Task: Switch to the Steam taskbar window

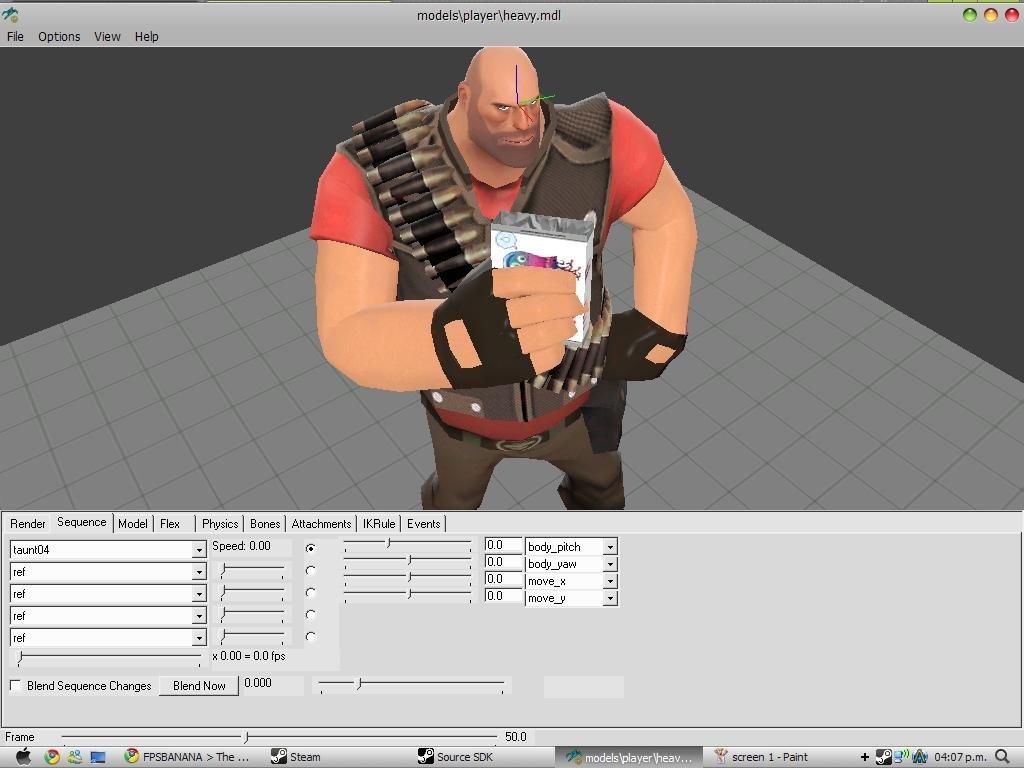Action: (x=296, y=757)
